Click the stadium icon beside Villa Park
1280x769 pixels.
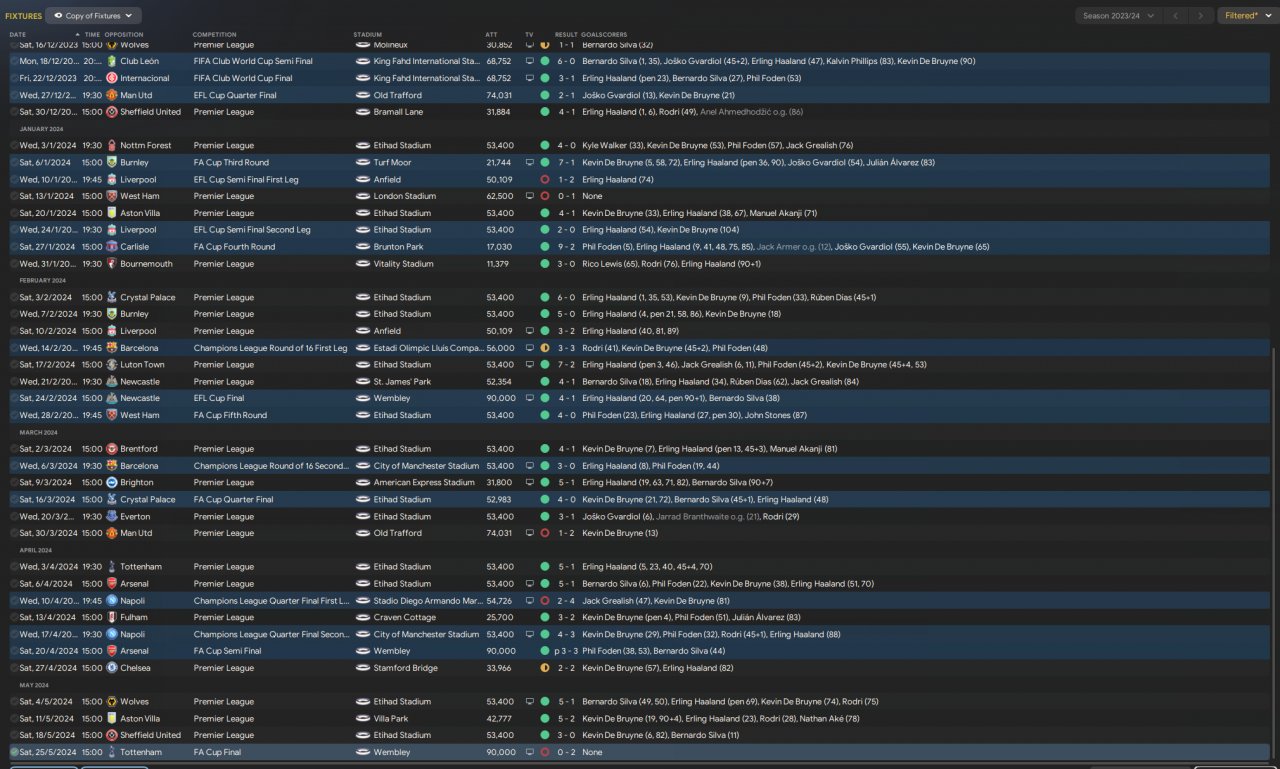coord(363,719)
